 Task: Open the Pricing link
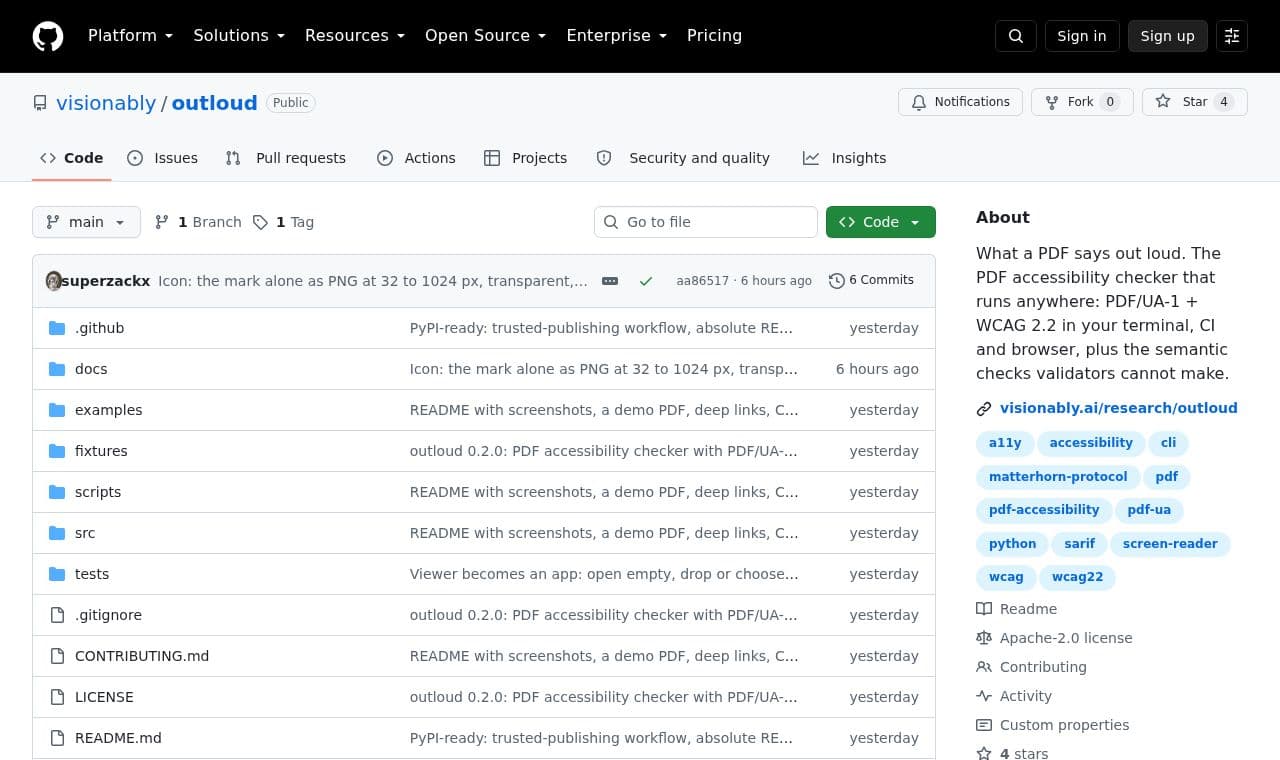coord(714,36)
